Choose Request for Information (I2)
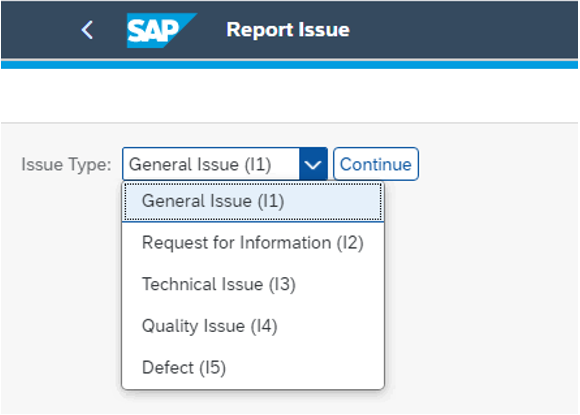 click(253, 243)
